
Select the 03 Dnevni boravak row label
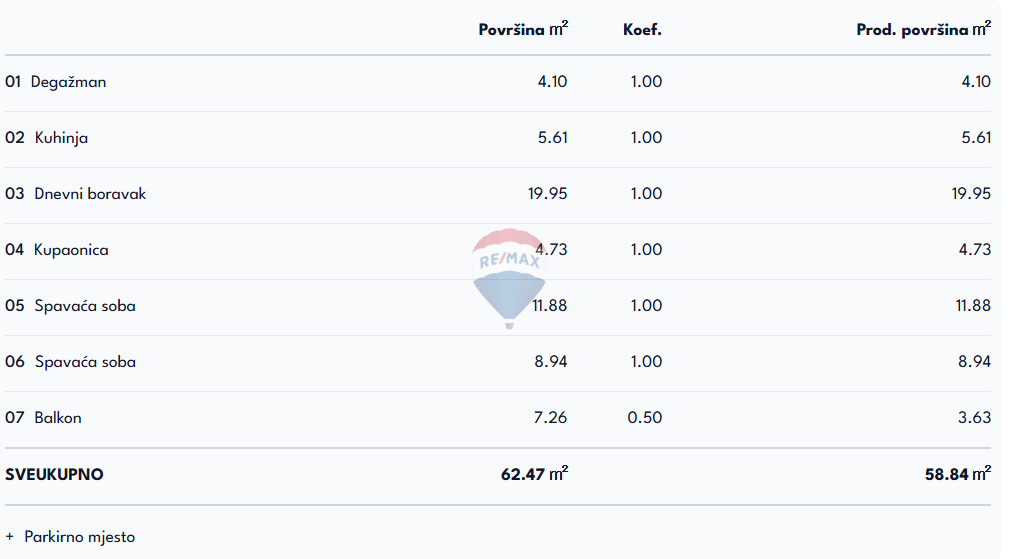click(76, 194)
